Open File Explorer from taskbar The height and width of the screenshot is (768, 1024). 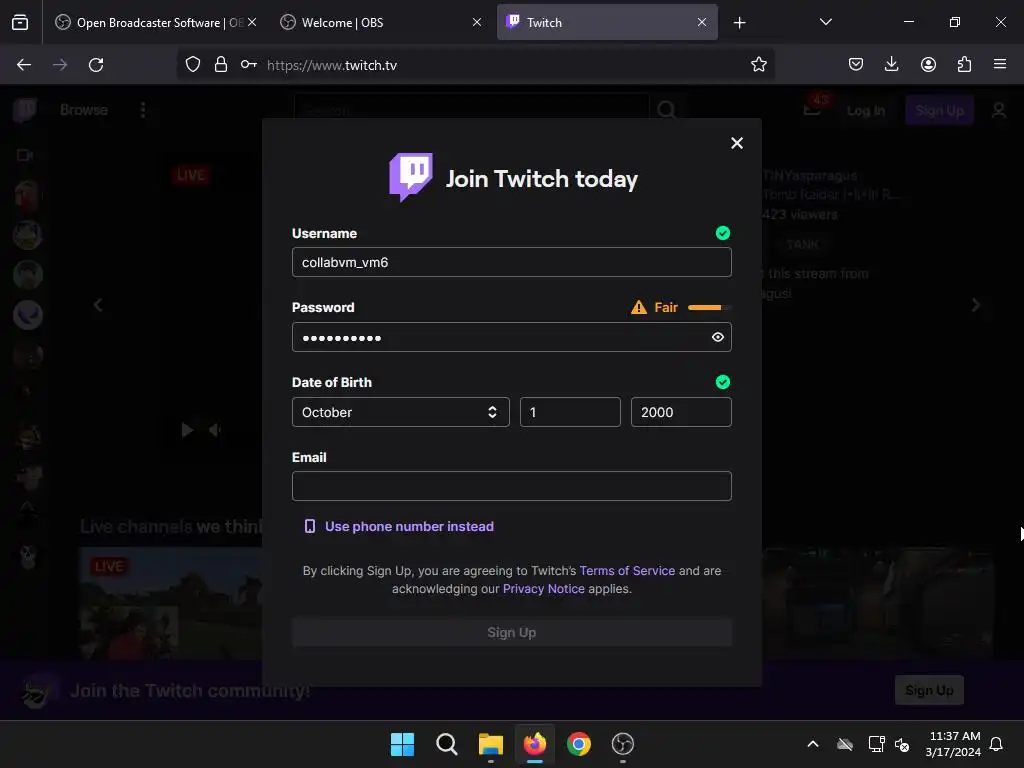pos(490,744)
